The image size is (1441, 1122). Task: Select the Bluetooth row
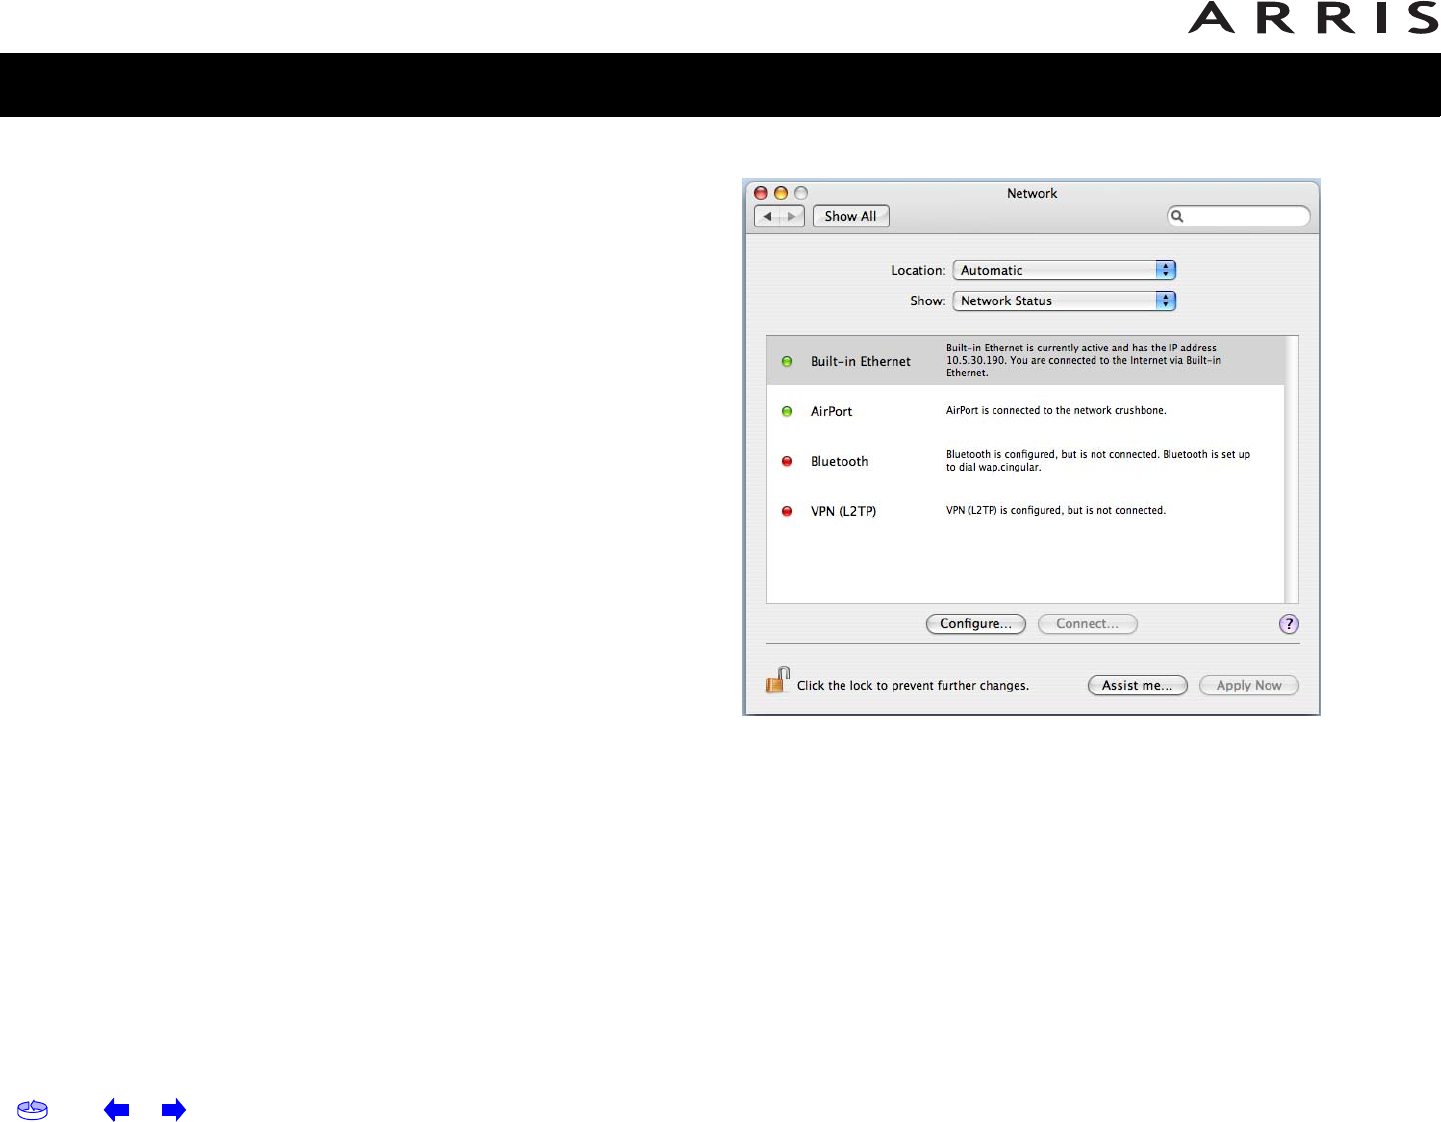(1025, 461)
